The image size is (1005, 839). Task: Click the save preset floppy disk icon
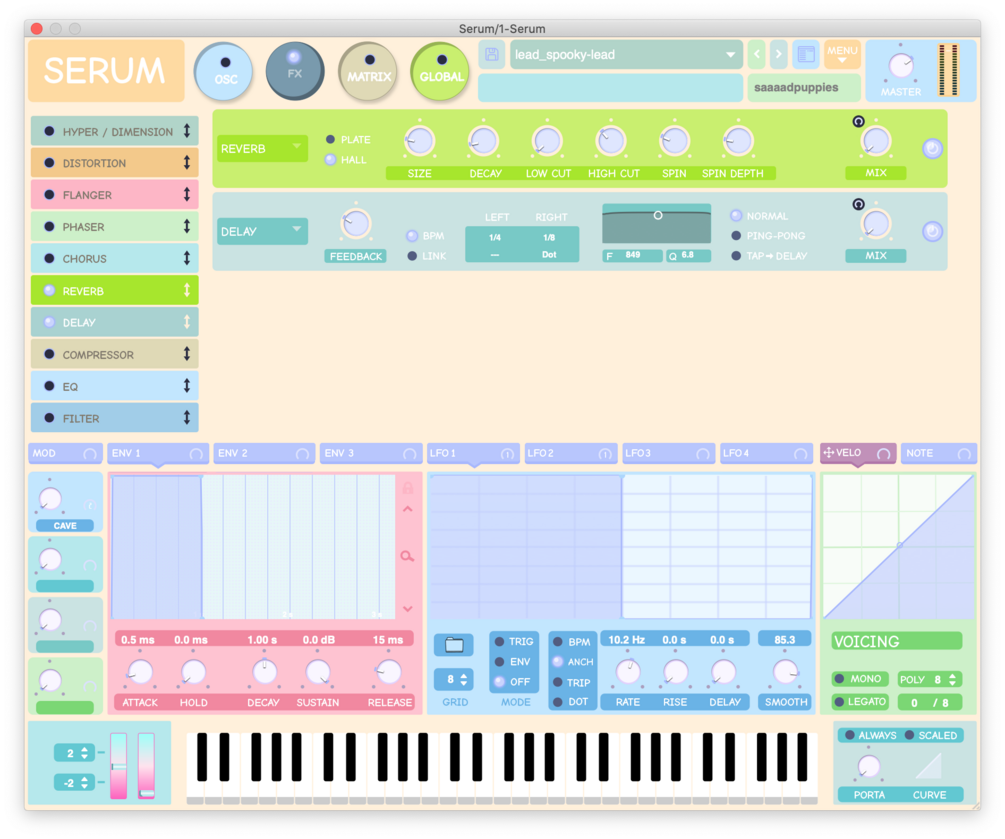tap(492, 54)
